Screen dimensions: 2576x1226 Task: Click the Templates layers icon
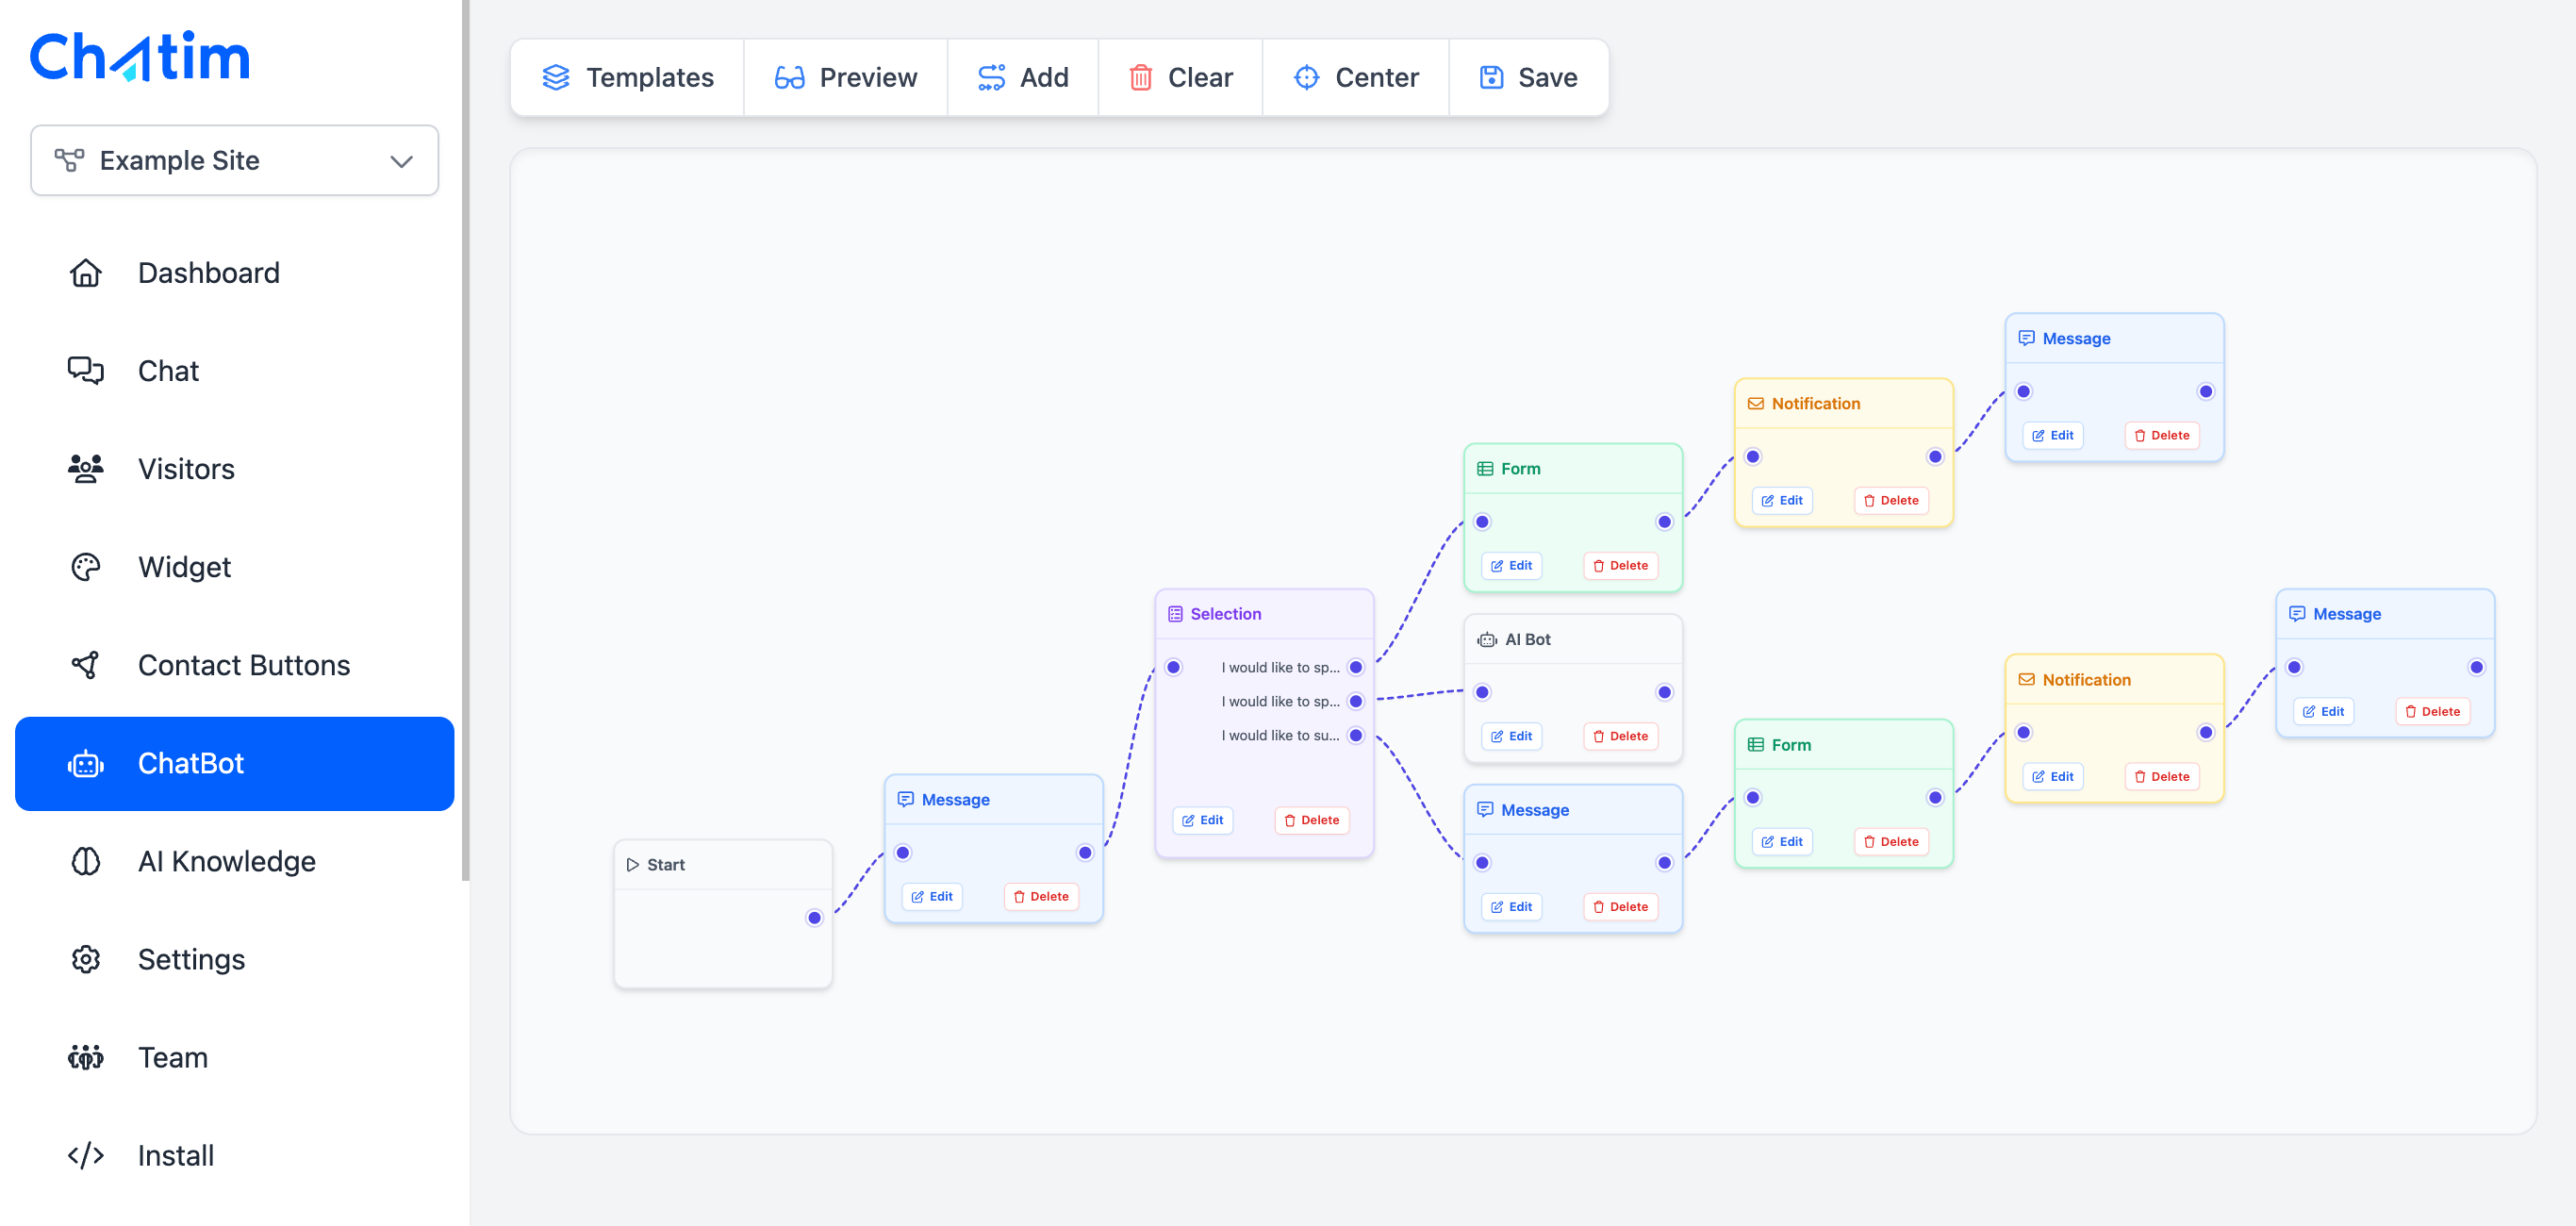click(x=556, y=77)
